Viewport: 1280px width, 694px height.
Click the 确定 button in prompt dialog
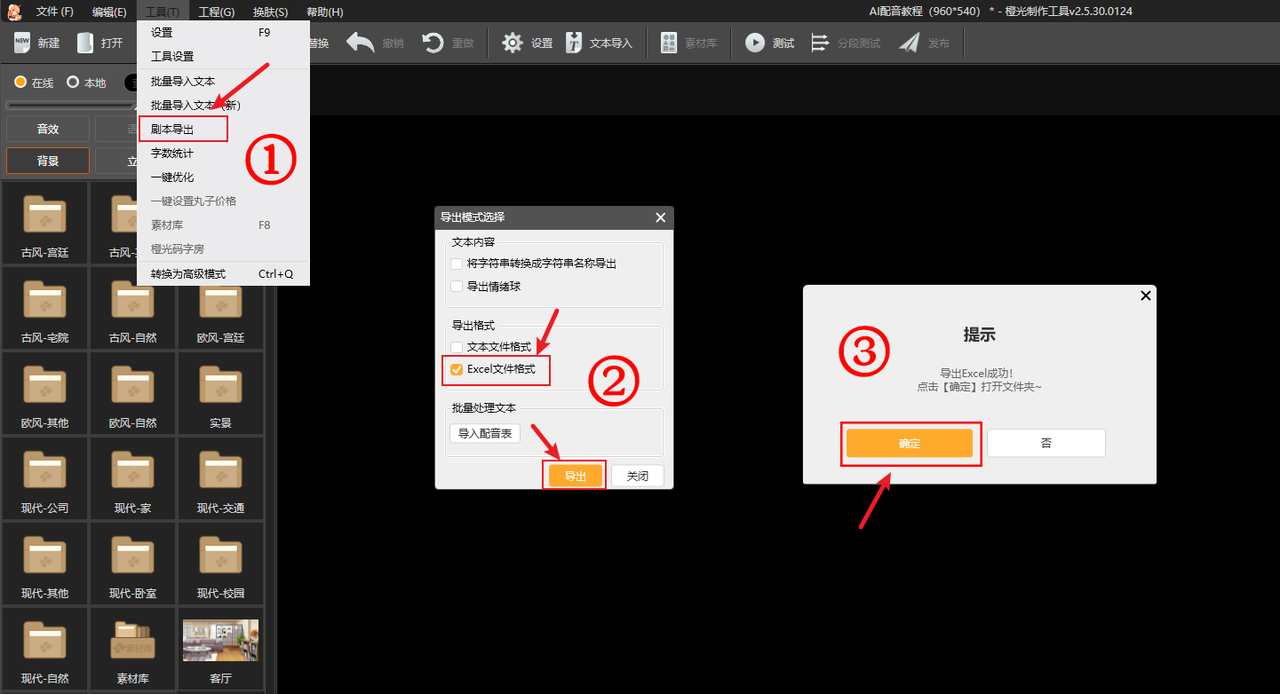tap(909, 443)
